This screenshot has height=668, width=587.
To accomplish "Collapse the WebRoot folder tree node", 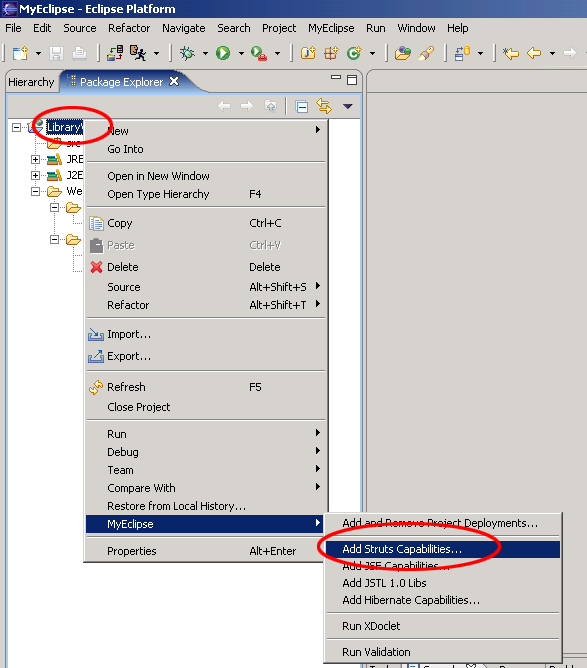I will click(35, 192).
